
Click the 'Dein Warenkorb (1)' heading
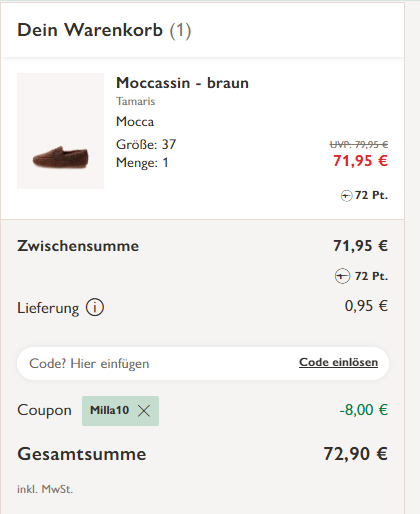(x=104, y=30)
